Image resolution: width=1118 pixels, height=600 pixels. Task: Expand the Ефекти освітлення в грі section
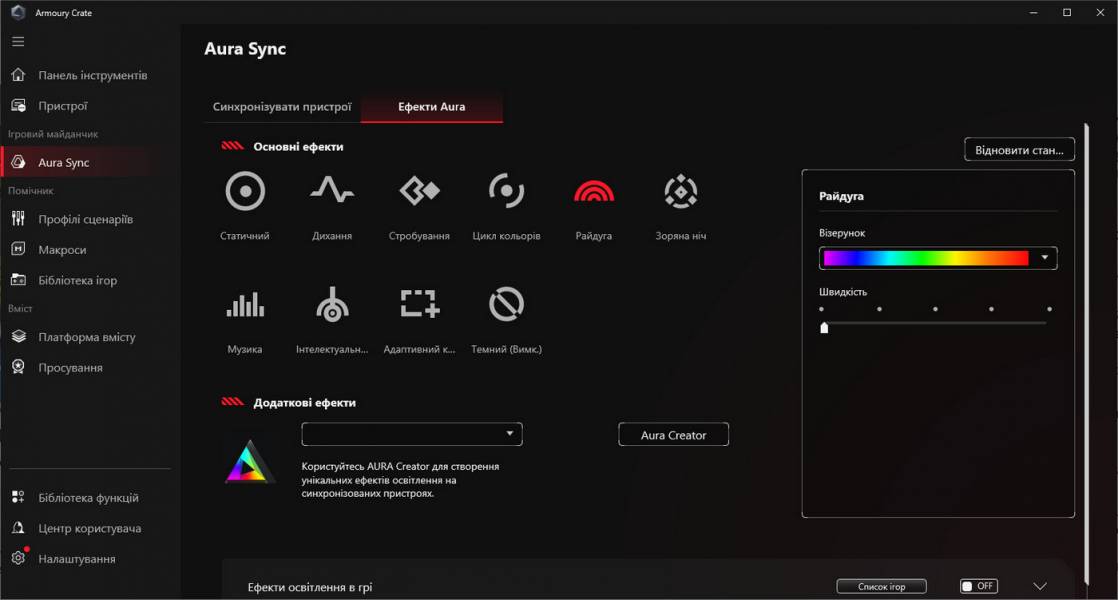(1042, 586)
